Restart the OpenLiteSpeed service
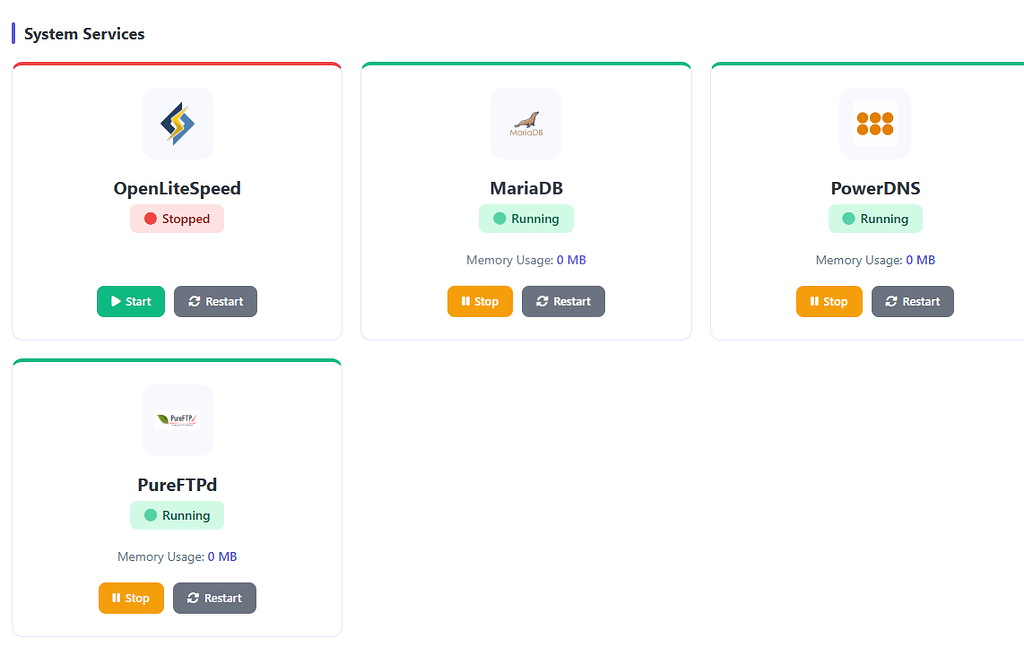1024x655 pixels. pyautogui.click(x=215, y=301)
